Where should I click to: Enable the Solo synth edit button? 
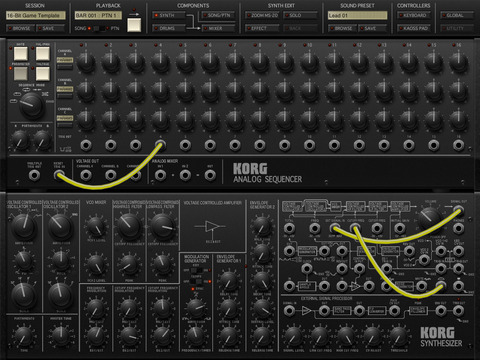click(300, 15)
